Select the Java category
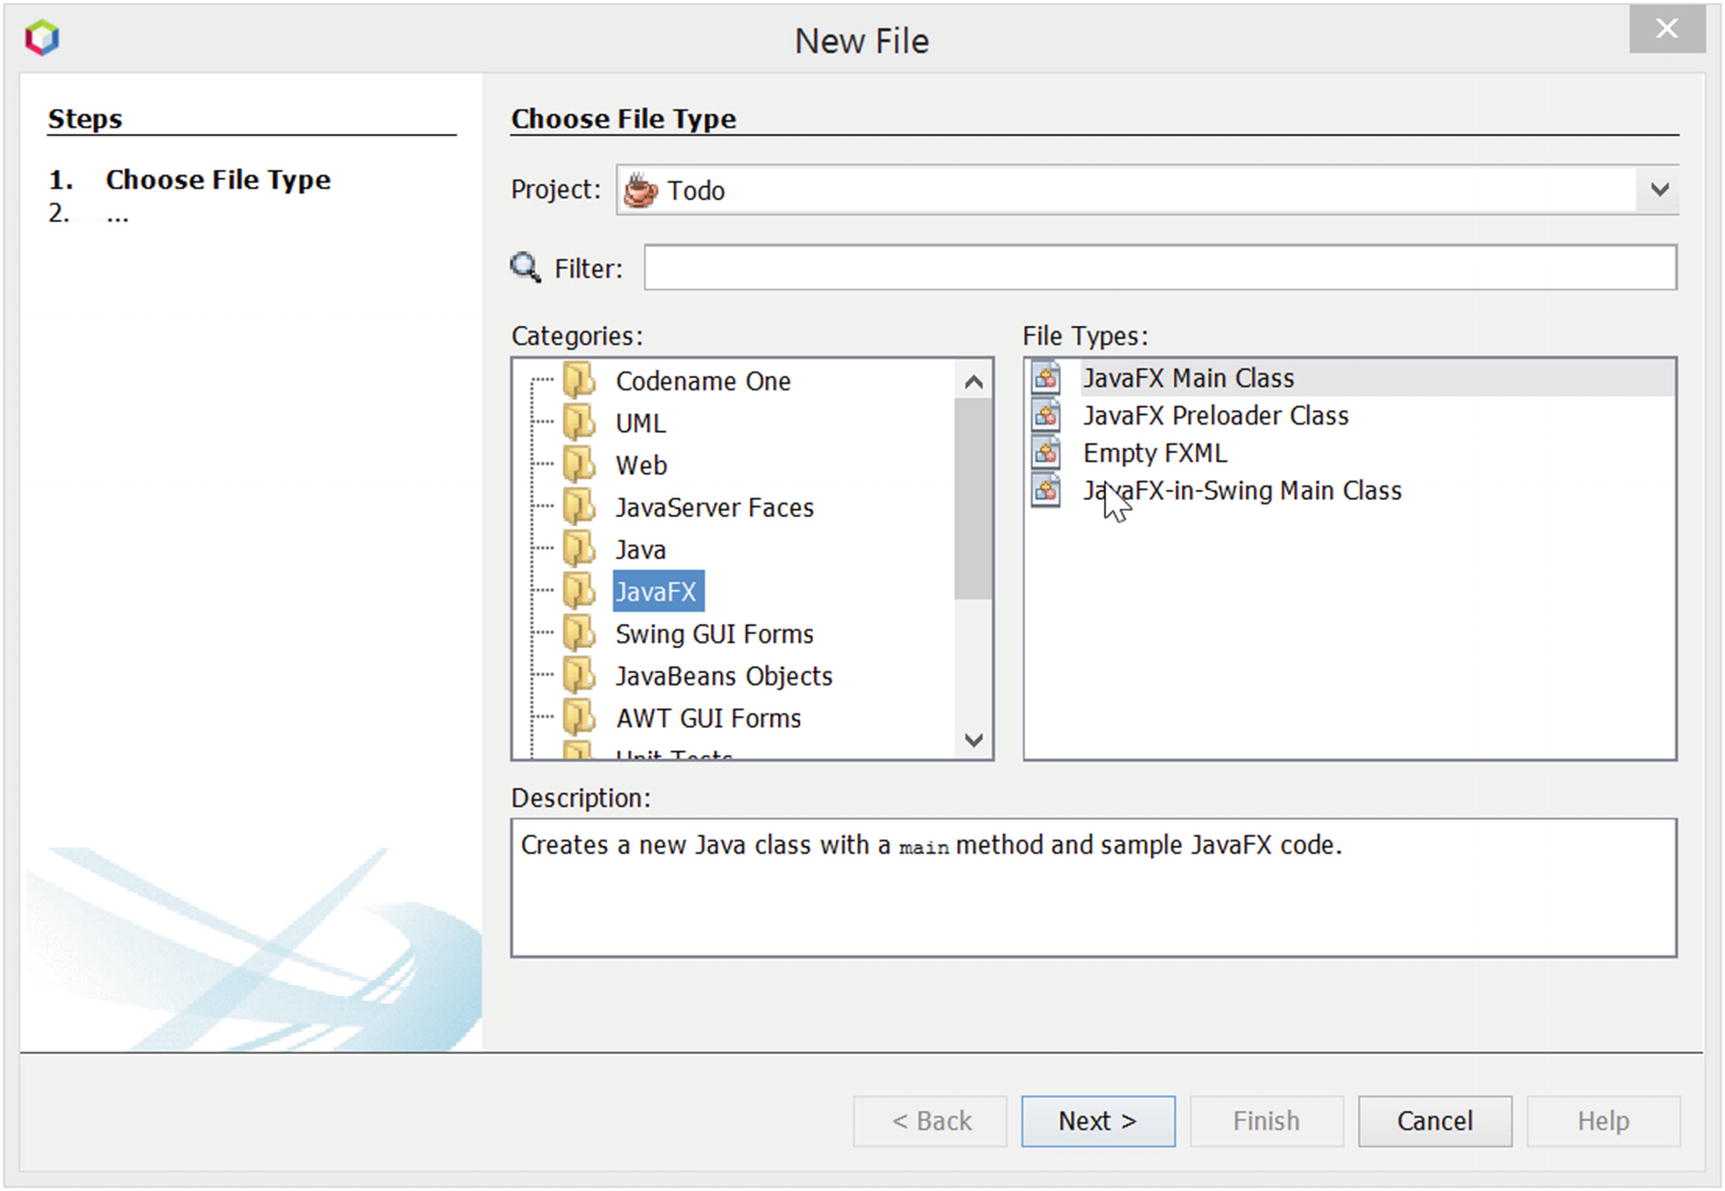The image size is (1725, 1191). click(x=640, y=549)
